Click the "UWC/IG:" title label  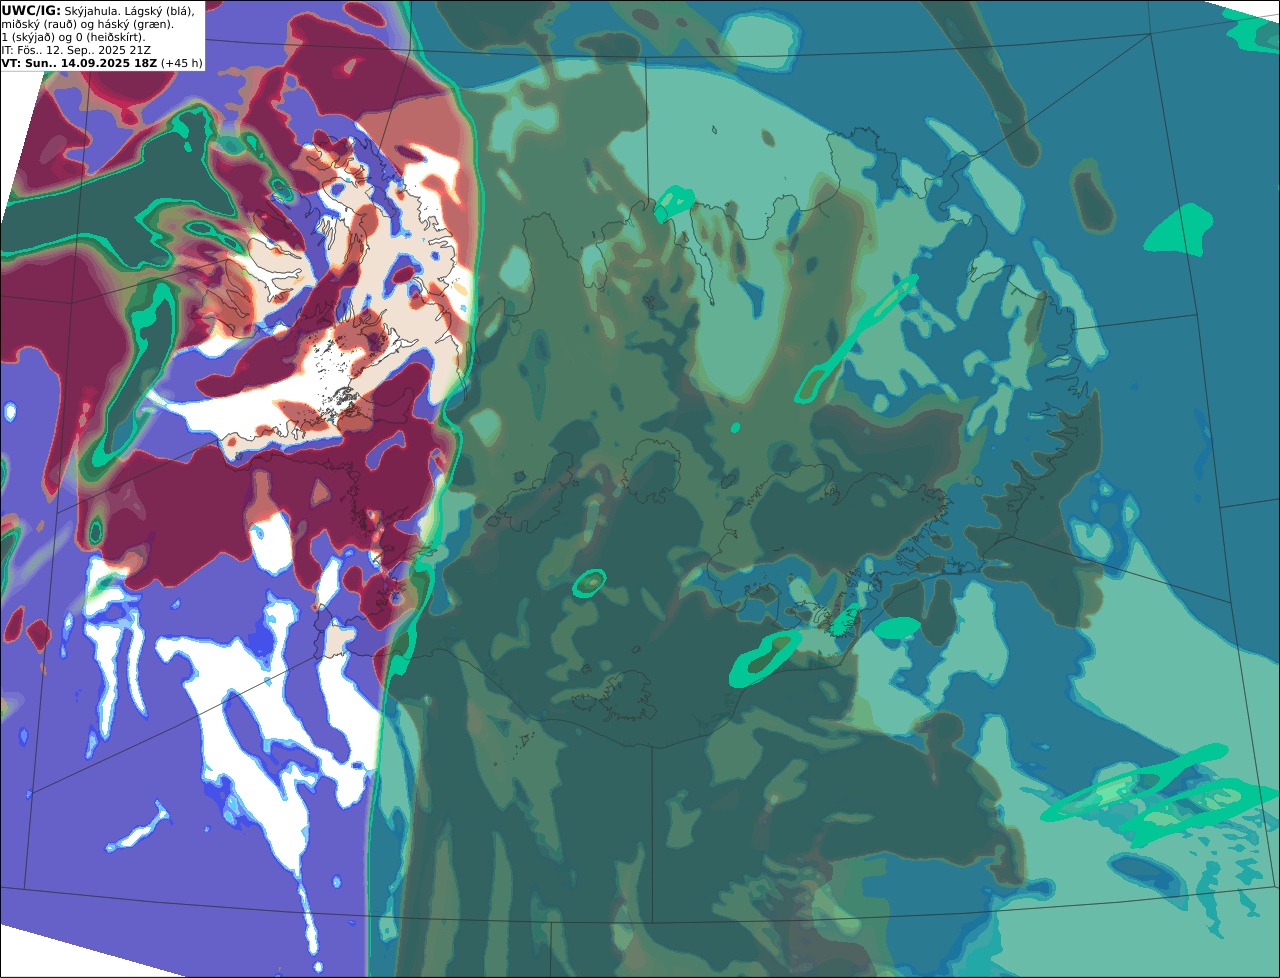[x=32, y=11]
